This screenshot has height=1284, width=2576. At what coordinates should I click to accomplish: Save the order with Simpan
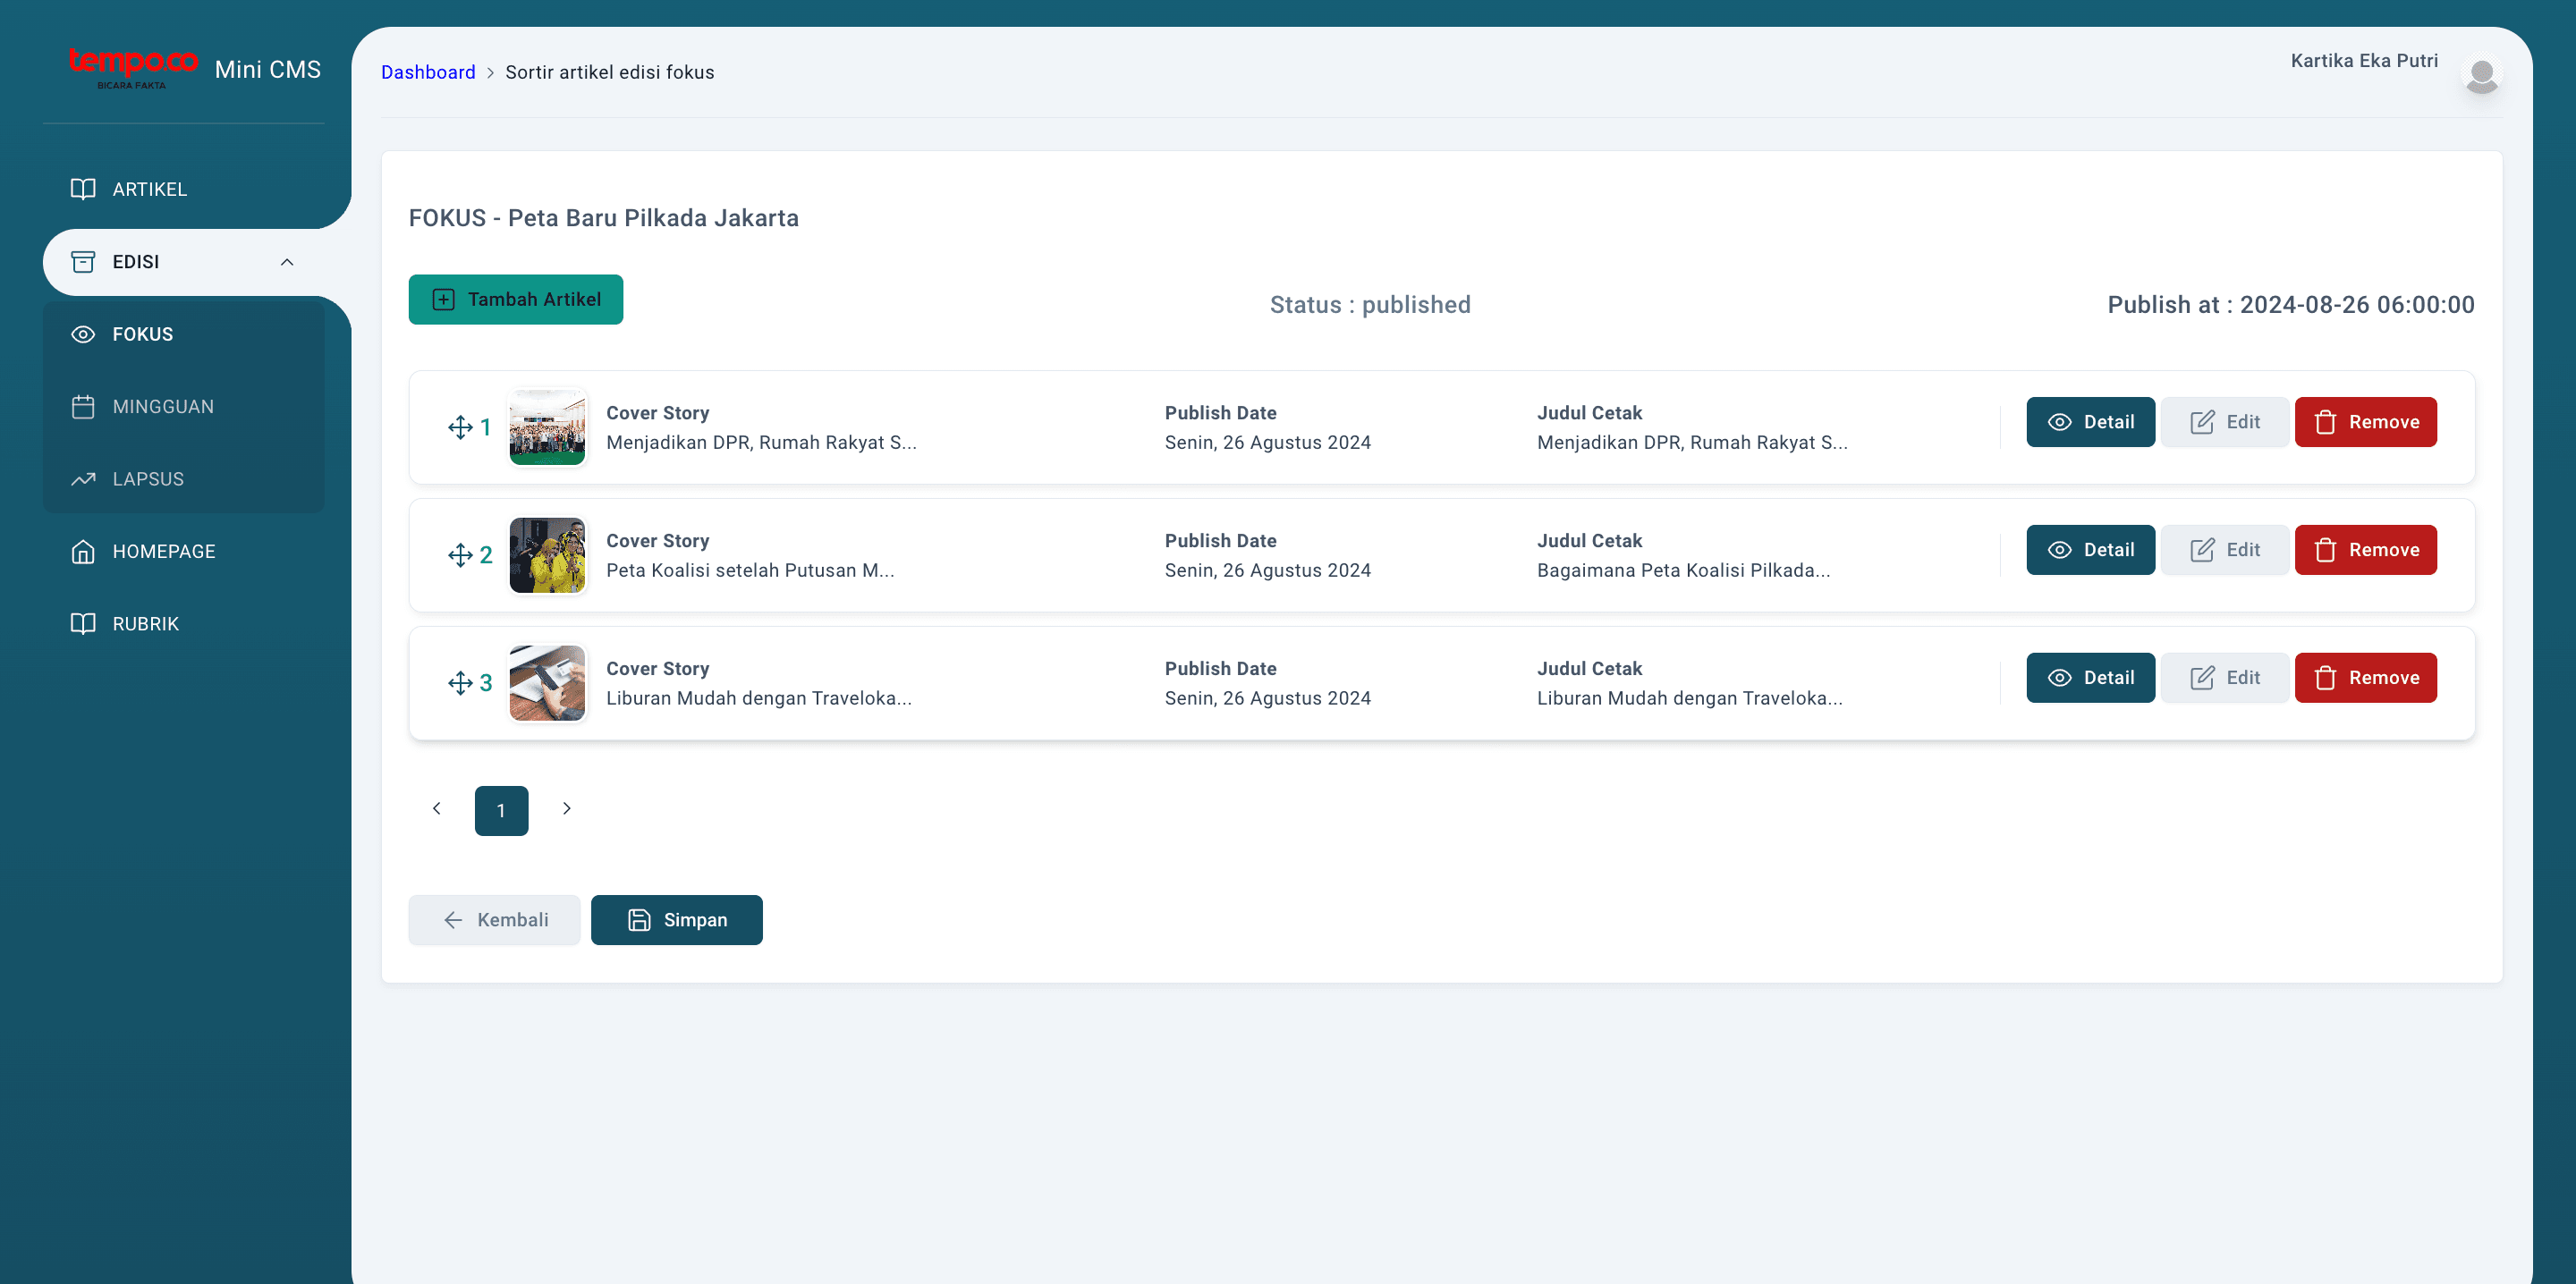click(677, 920)
